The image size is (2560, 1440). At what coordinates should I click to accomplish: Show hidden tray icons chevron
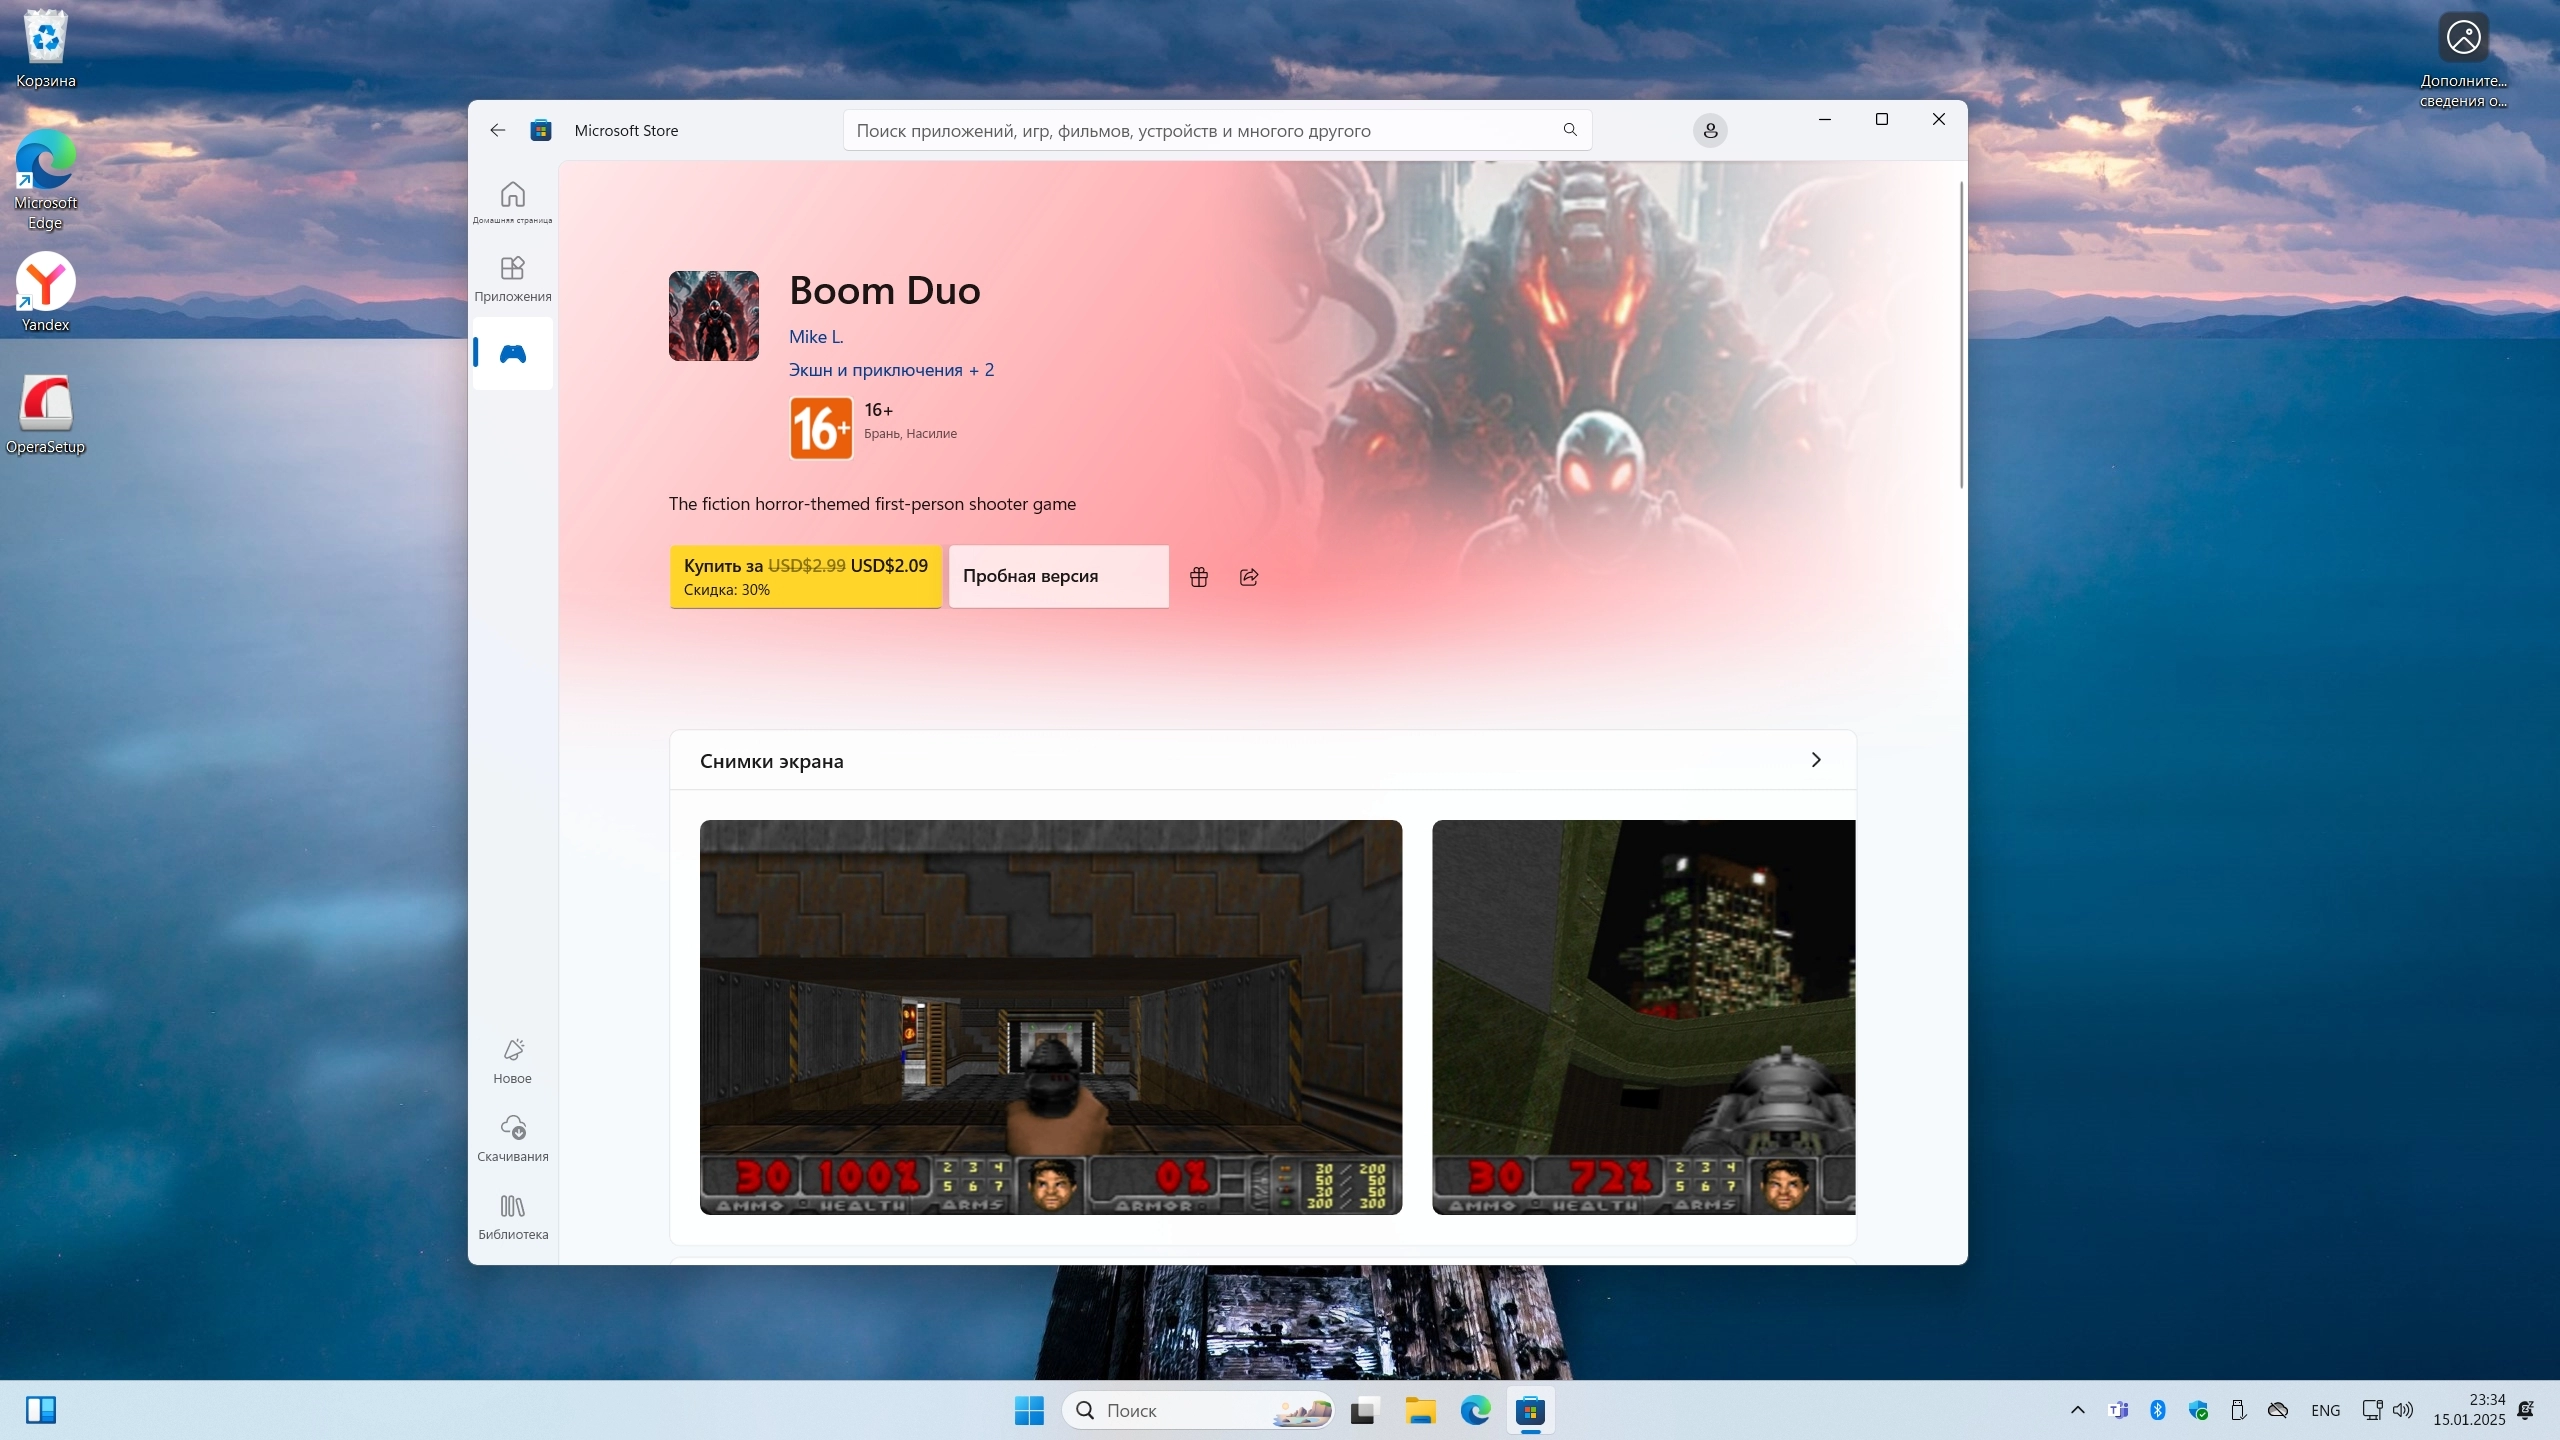point(2077,1410)
